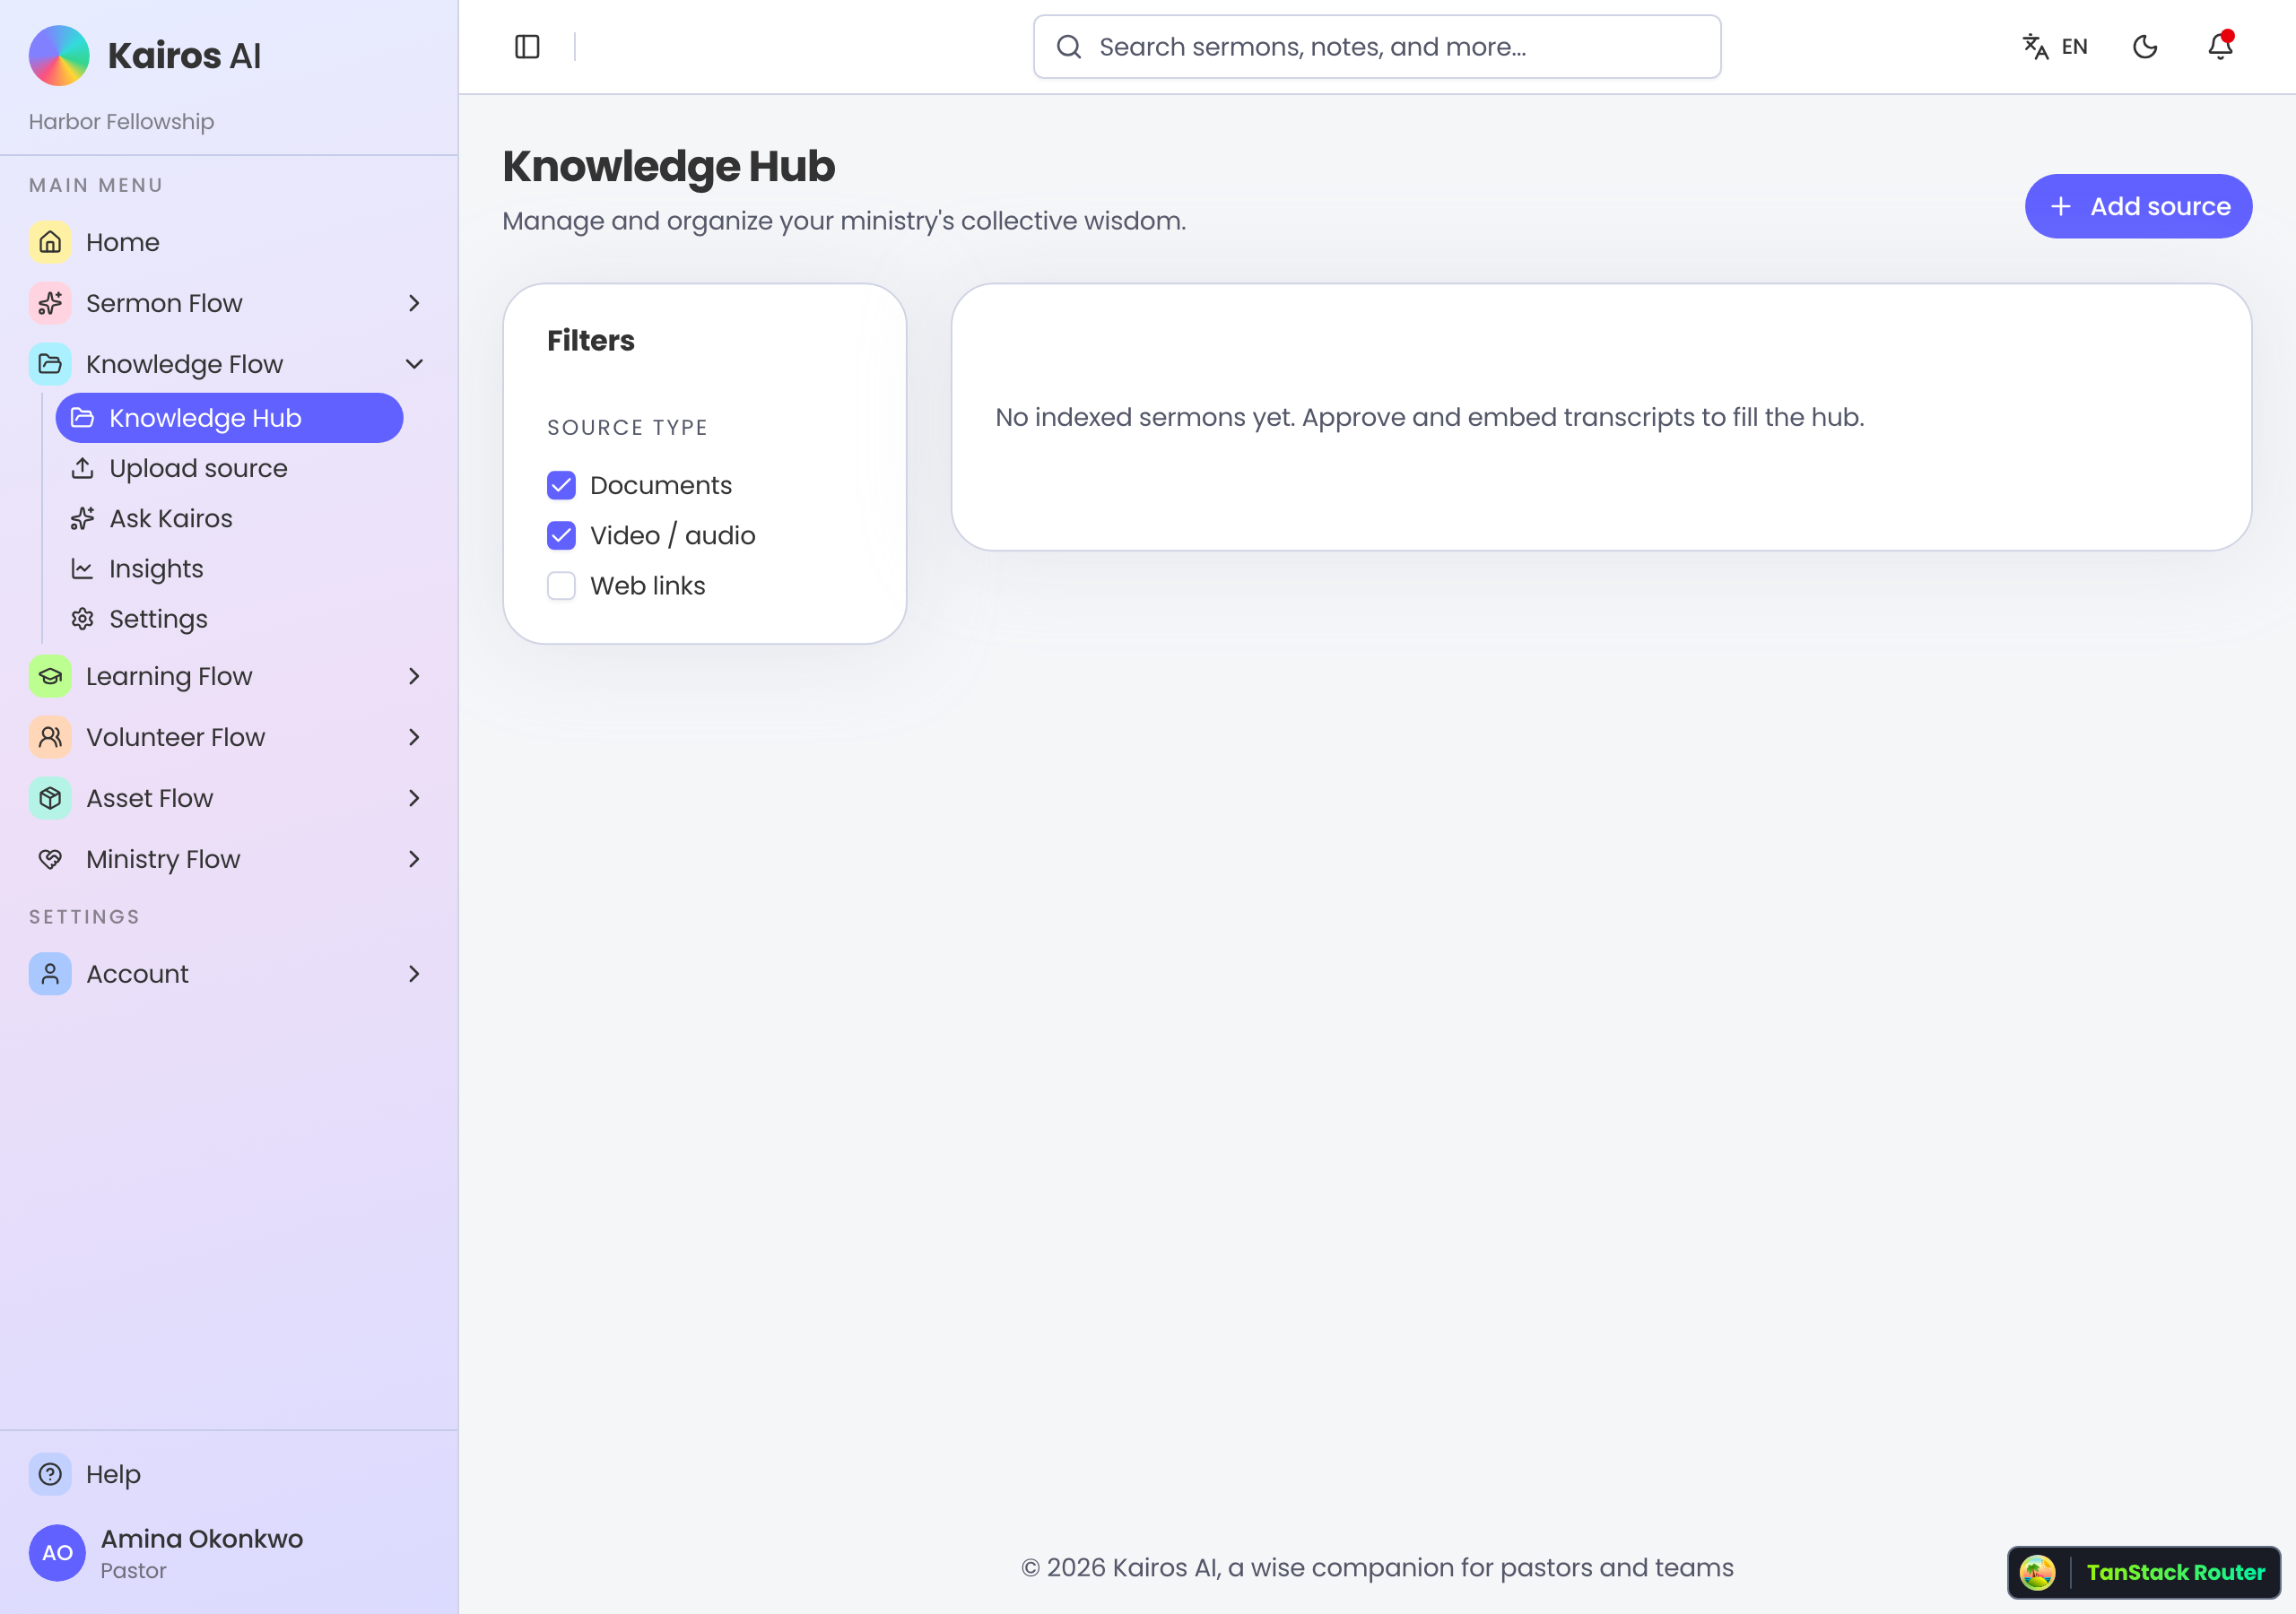The image size is (2296, 1614).
Task: Click the Home house icon
Action: click(50, 242)
